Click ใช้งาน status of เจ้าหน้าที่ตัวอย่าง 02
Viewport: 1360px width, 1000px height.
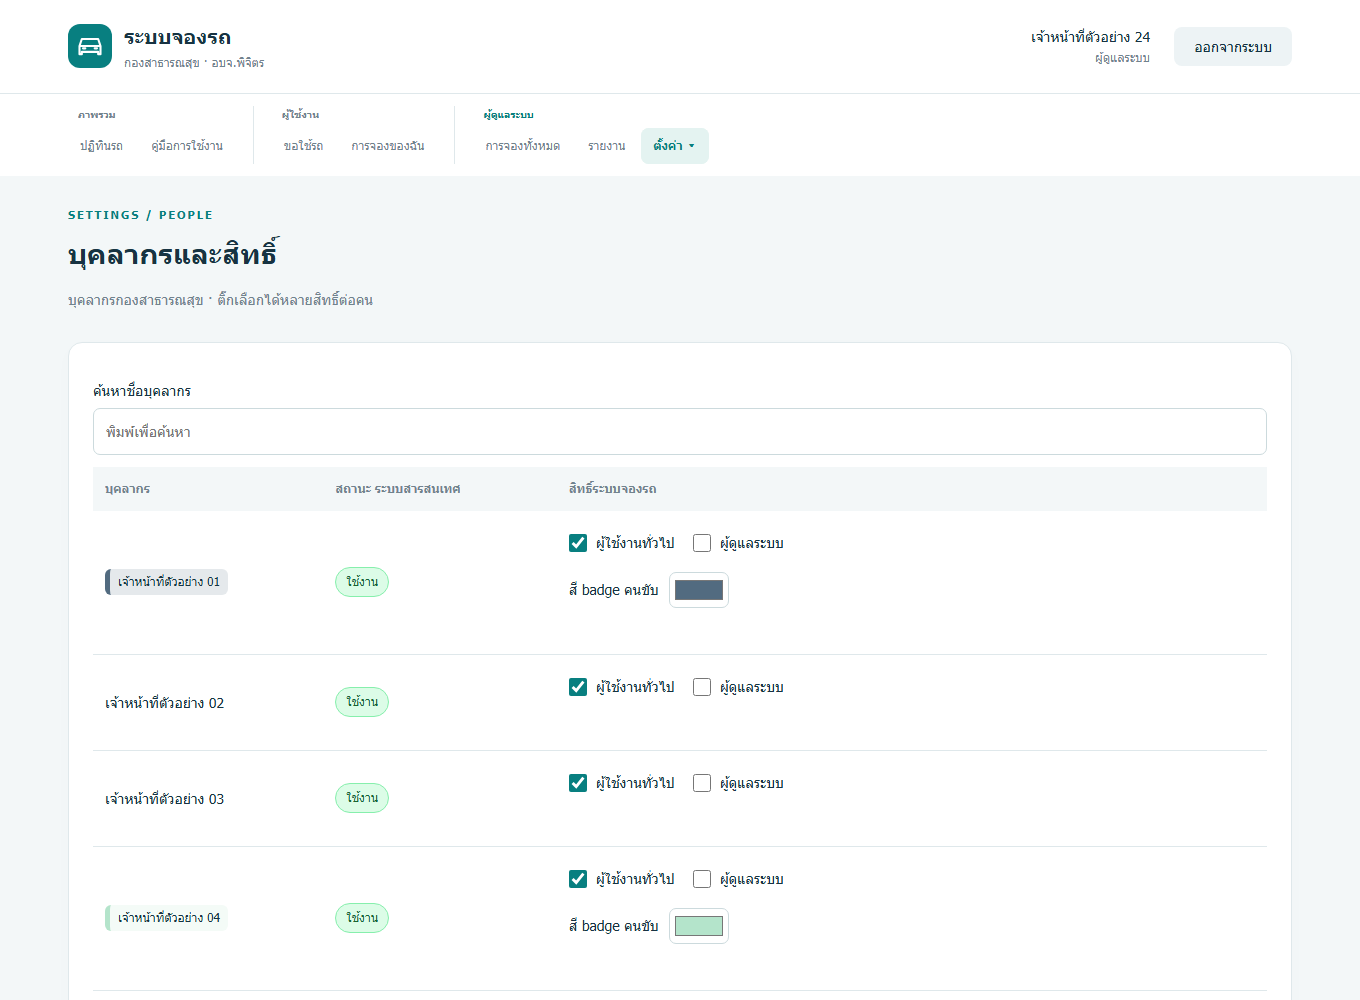pos(362,702)
